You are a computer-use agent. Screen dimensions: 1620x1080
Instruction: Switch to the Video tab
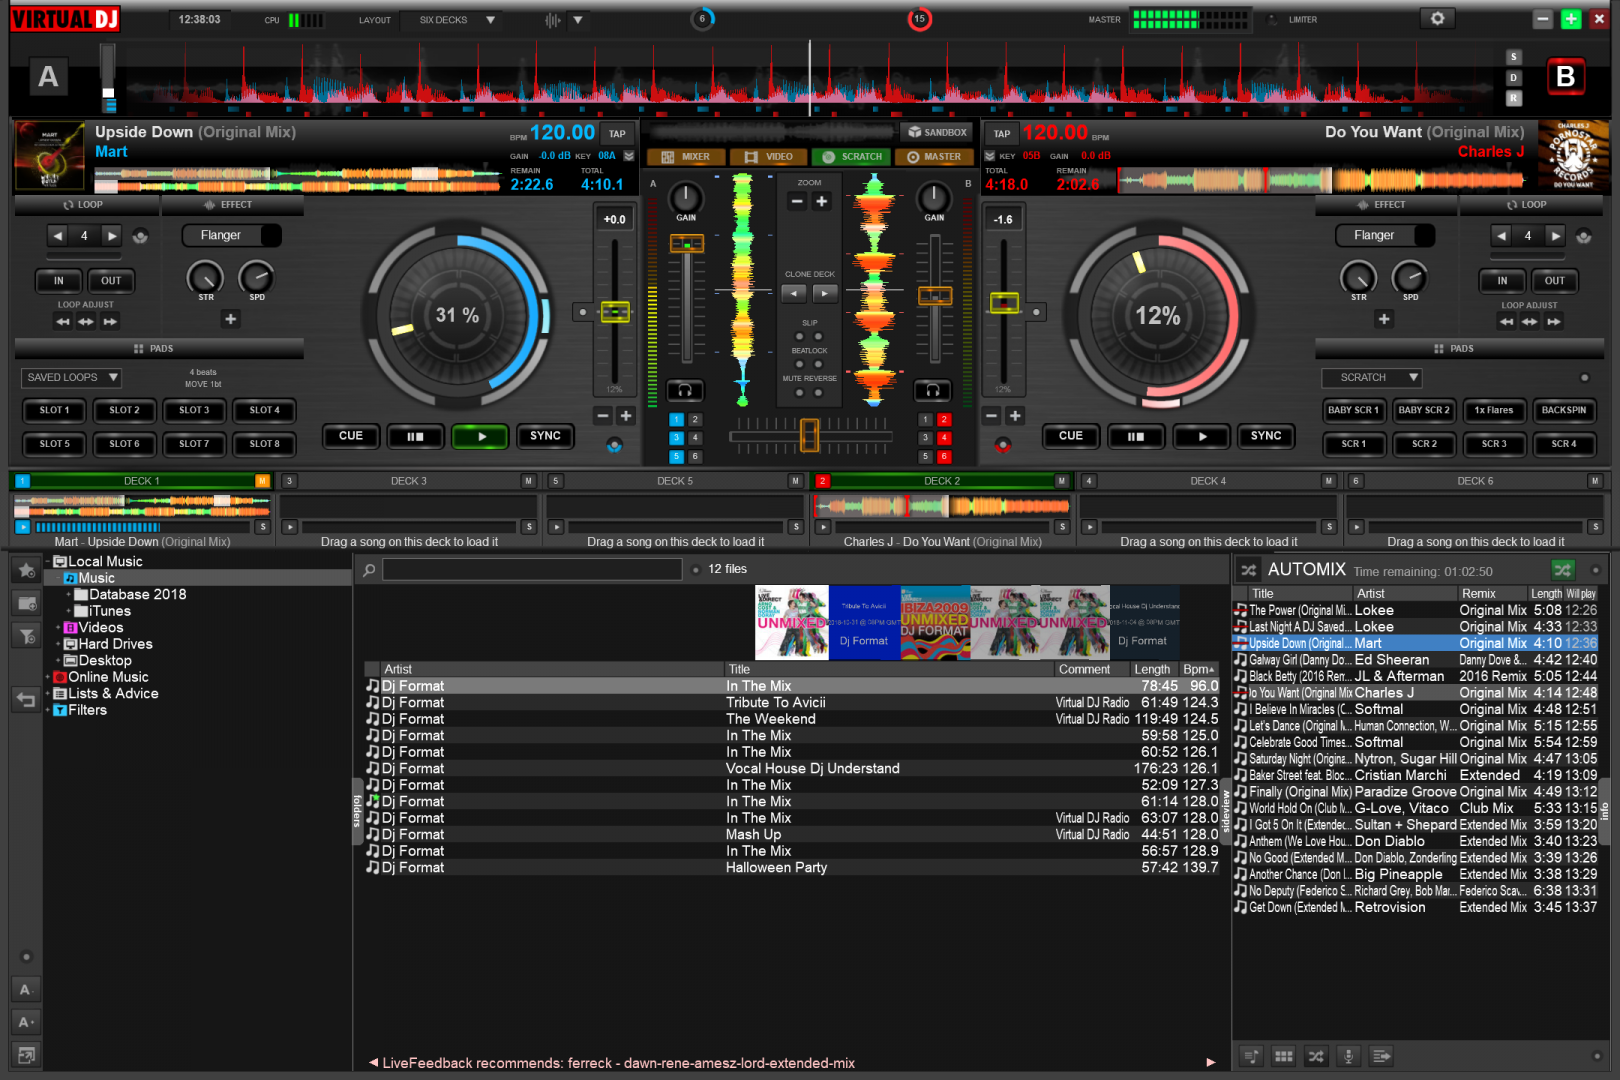[768, 157]
